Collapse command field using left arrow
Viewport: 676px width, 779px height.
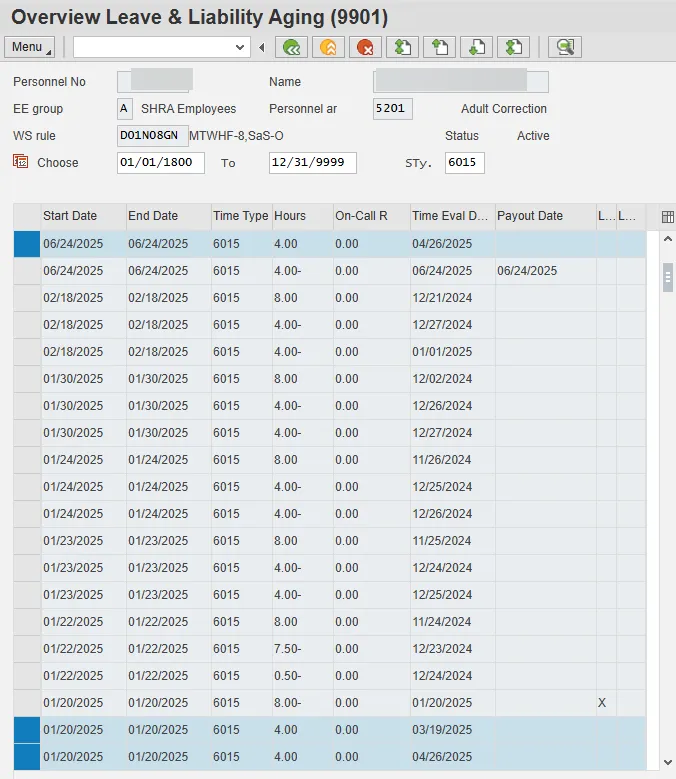262,47
